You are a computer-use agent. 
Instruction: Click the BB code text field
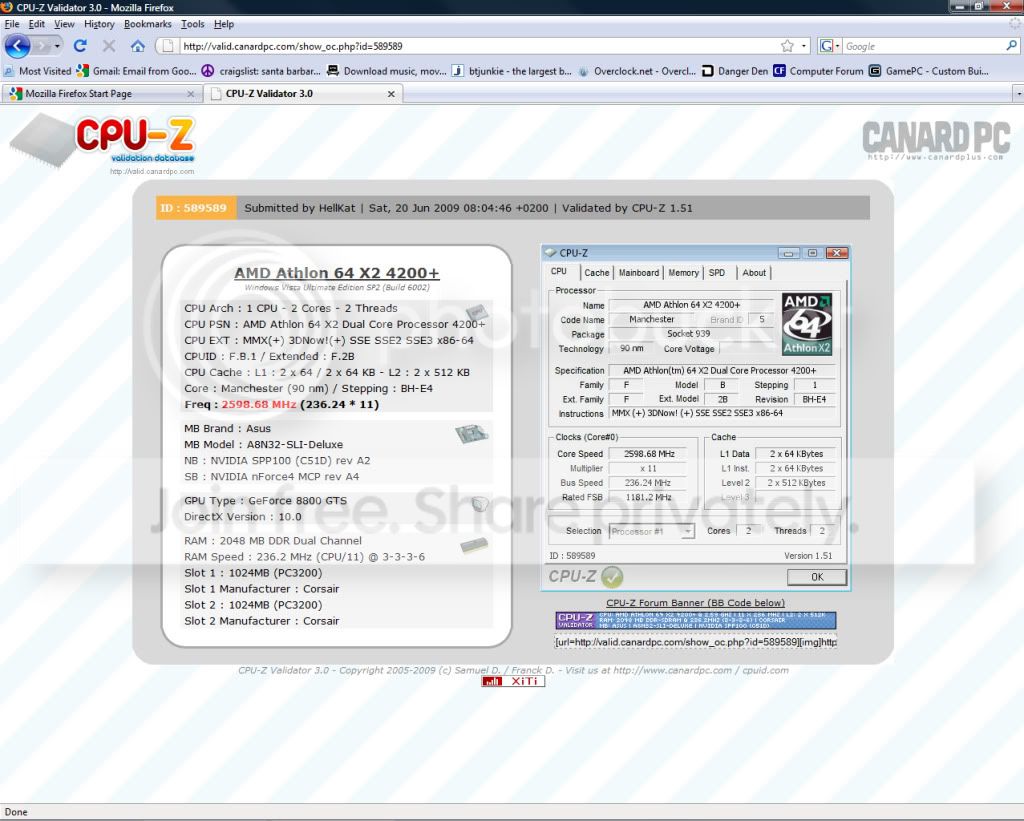(695, 642)
